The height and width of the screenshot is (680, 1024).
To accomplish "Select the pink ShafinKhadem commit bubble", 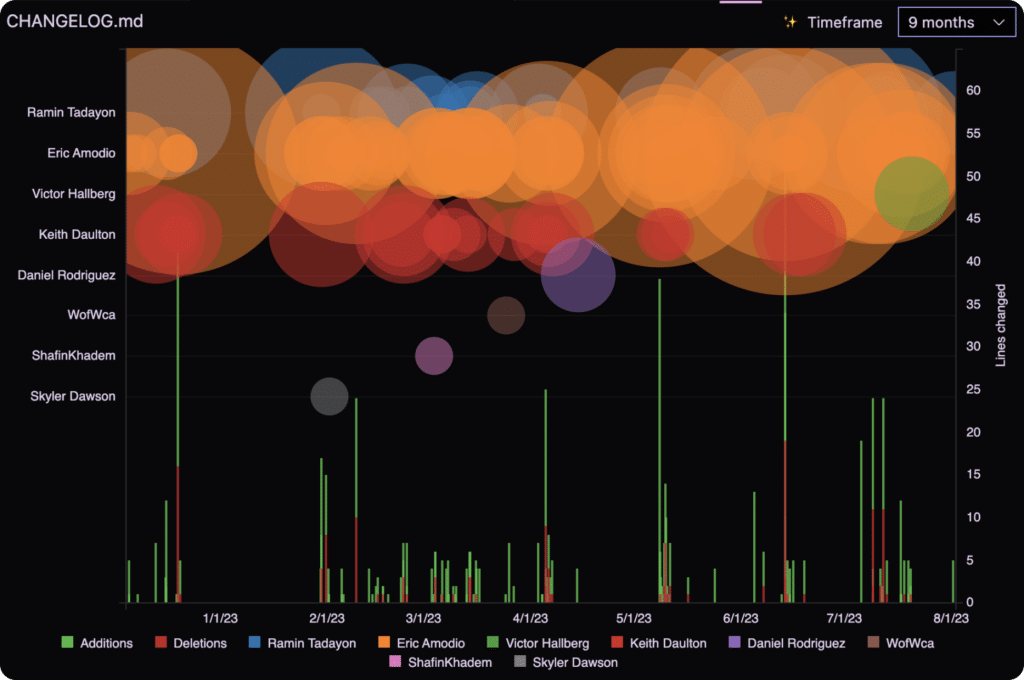I will coord(434,355).
